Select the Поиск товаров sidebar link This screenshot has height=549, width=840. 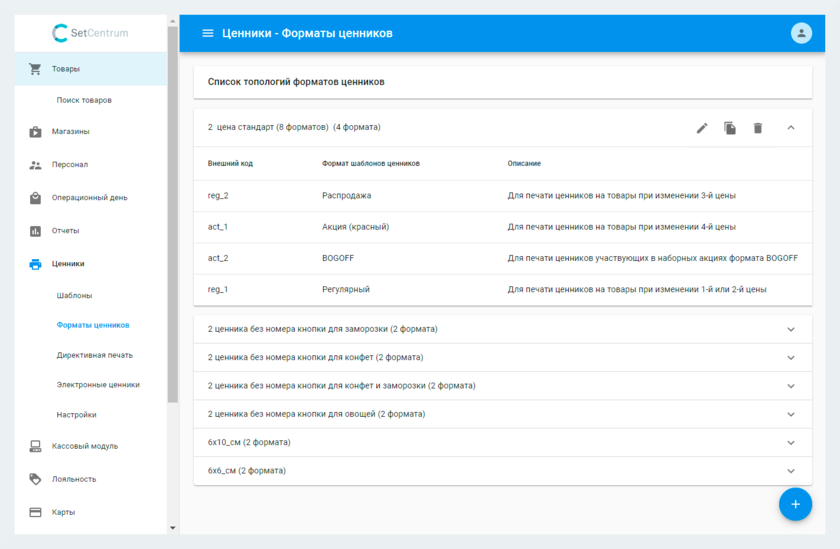pyautogui.click(x=84, y=100)
